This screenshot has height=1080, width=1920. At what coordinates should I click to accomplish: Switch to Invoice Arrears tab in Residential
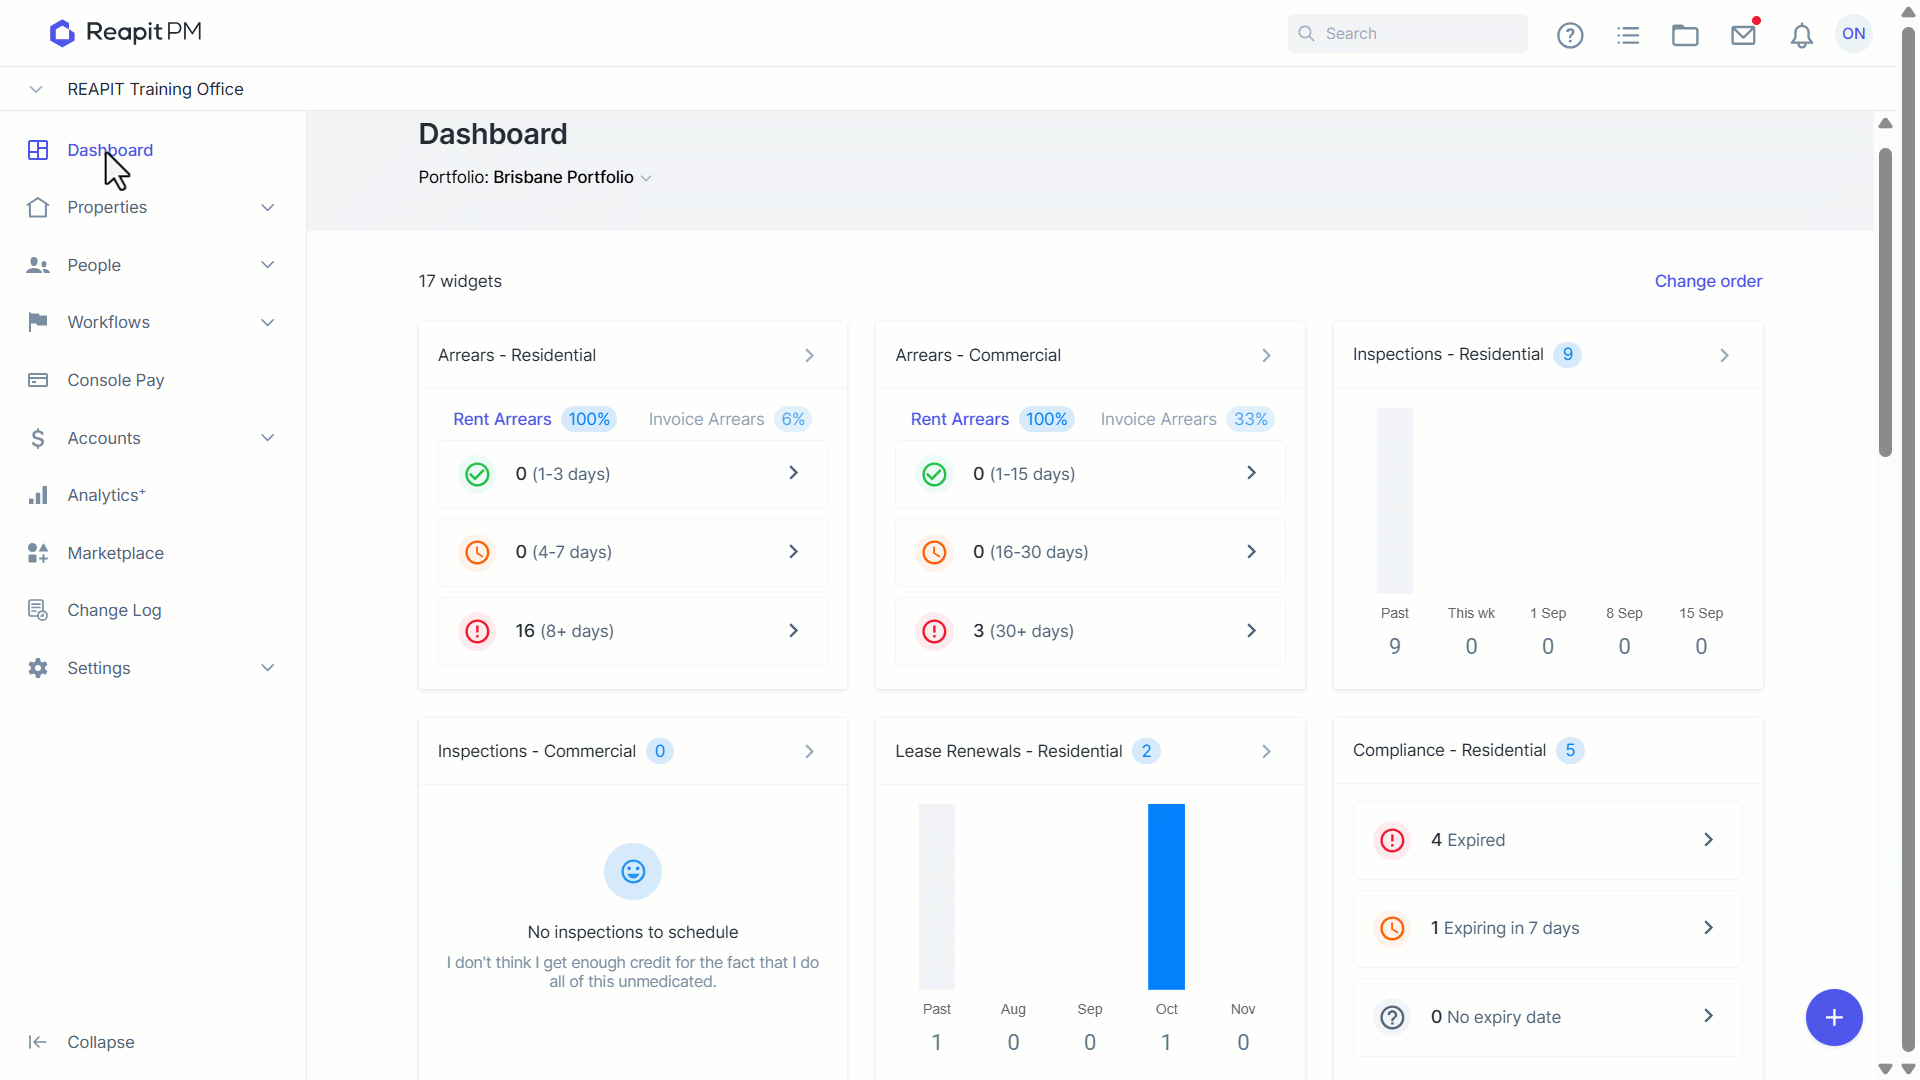(728, 419)
